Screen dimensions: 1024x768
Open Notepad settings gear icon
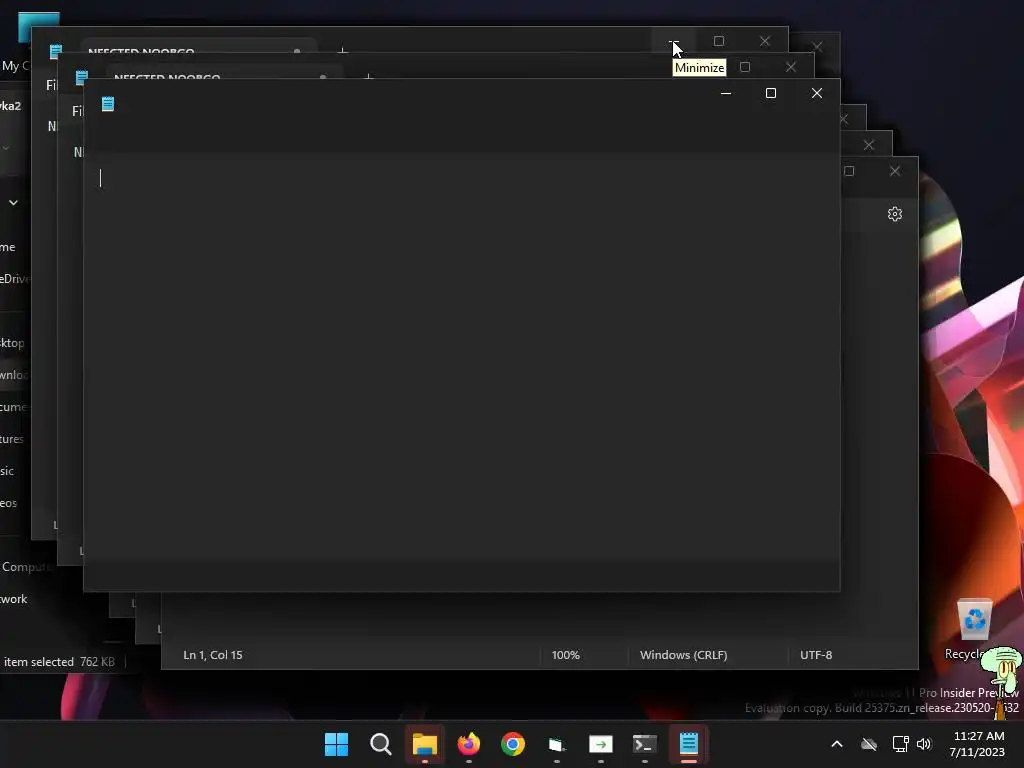coord(895,214)
